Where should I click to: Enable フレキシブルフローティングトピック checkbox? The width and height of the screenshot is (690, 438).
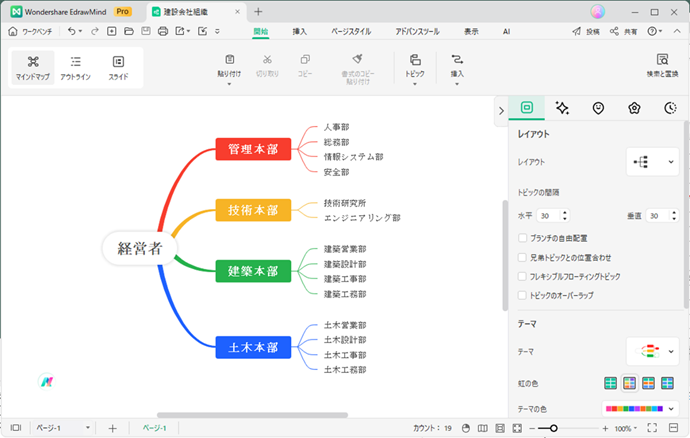click(522, 276)
